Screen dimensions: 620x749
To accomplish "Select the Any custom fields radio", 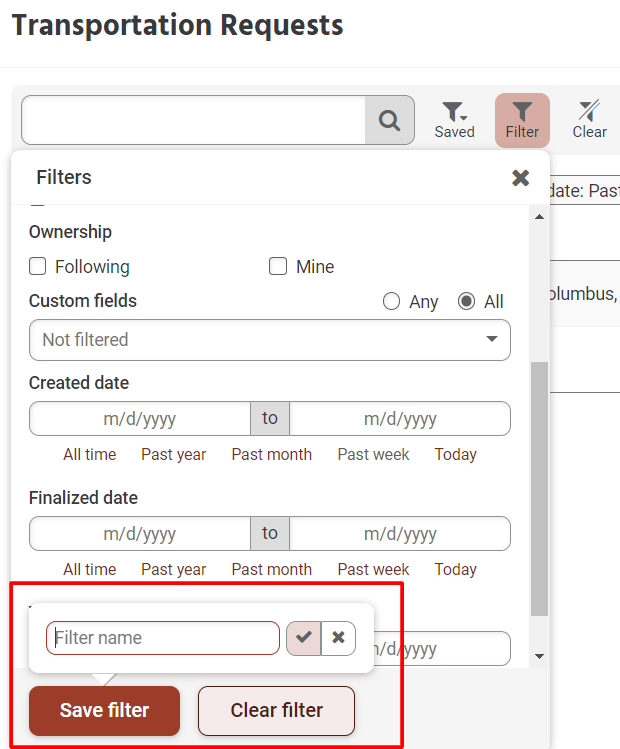I will [x=392, y=302].
